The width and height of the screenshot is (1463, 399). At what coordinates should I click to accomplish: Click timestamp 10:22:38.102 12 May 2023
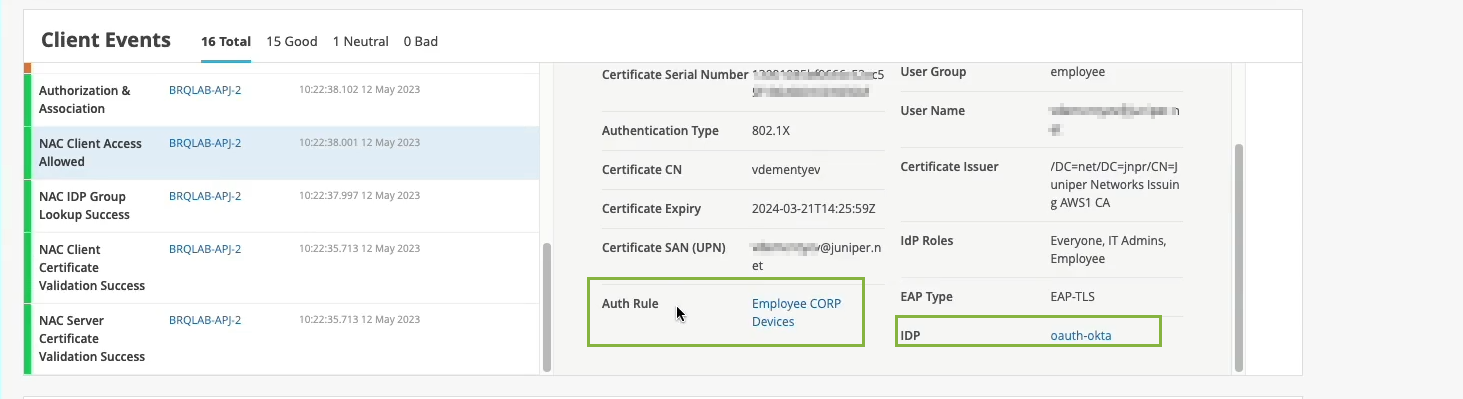coord(359,90)
